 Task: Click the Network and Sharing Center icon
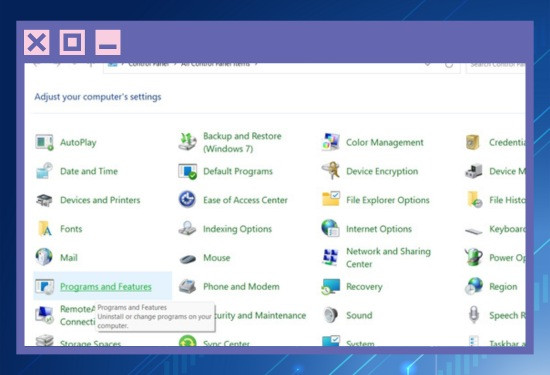[330, 257]
